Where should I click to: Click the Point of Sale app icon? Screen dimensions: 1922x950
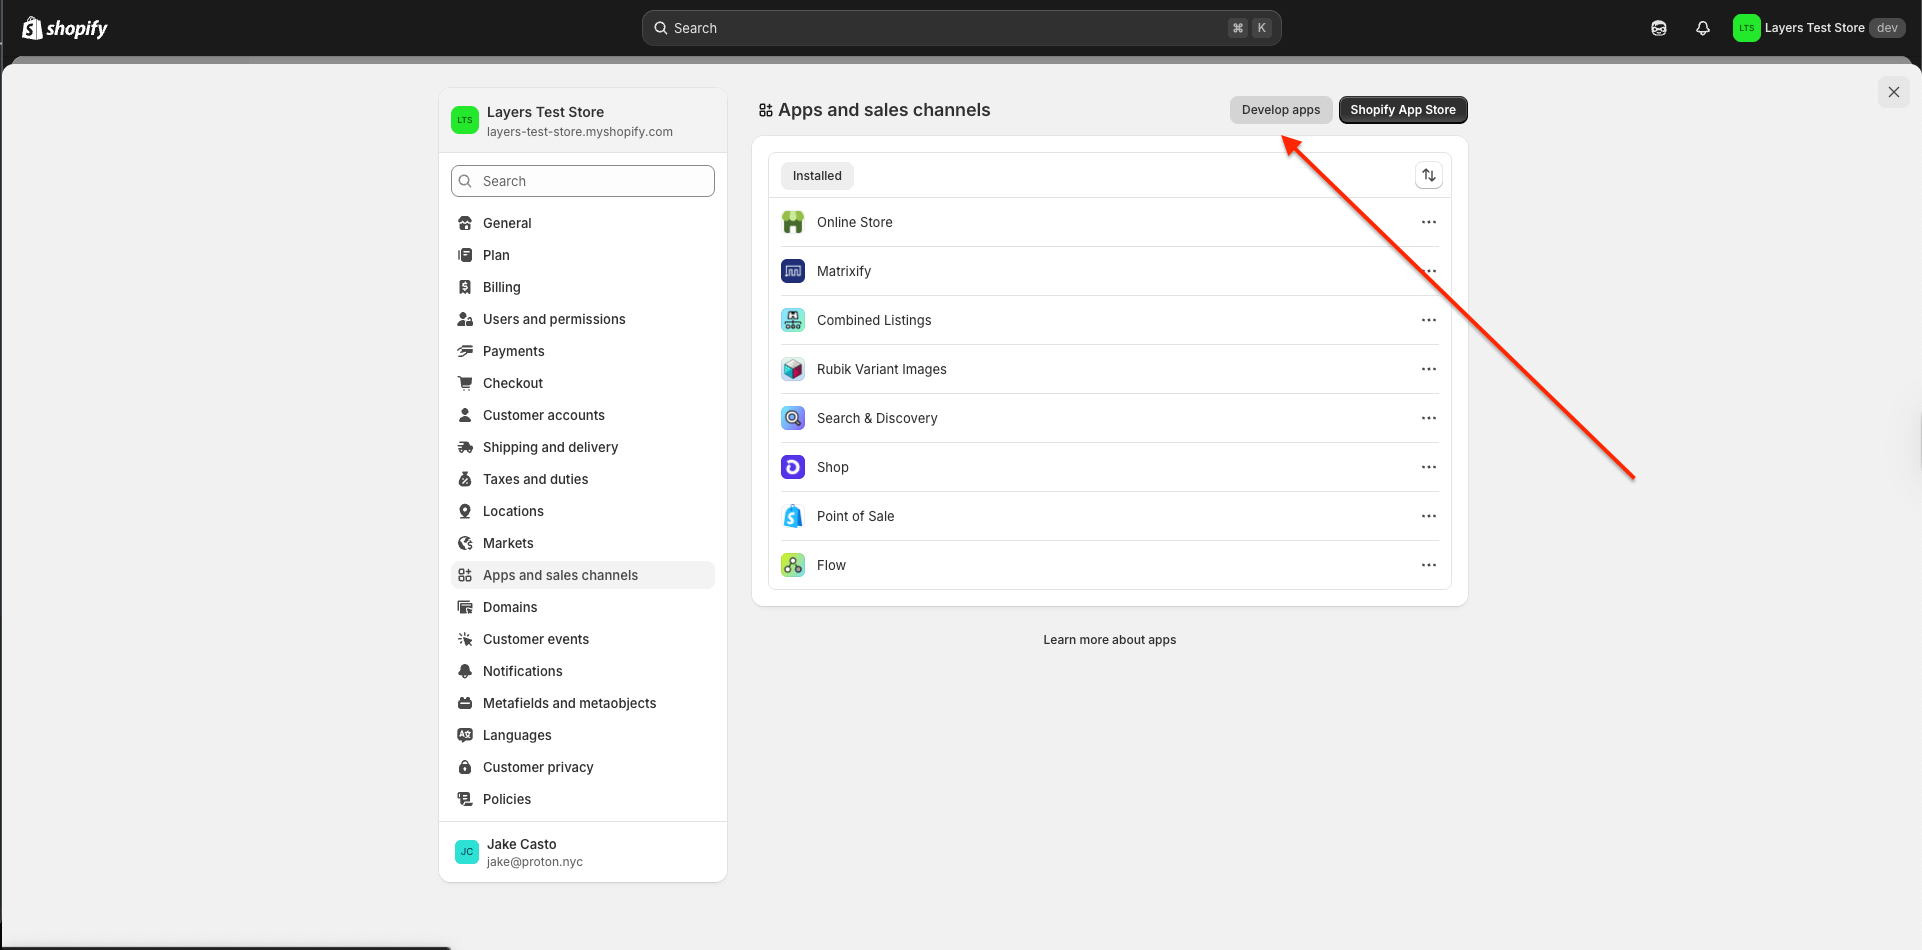click(793, 516)
